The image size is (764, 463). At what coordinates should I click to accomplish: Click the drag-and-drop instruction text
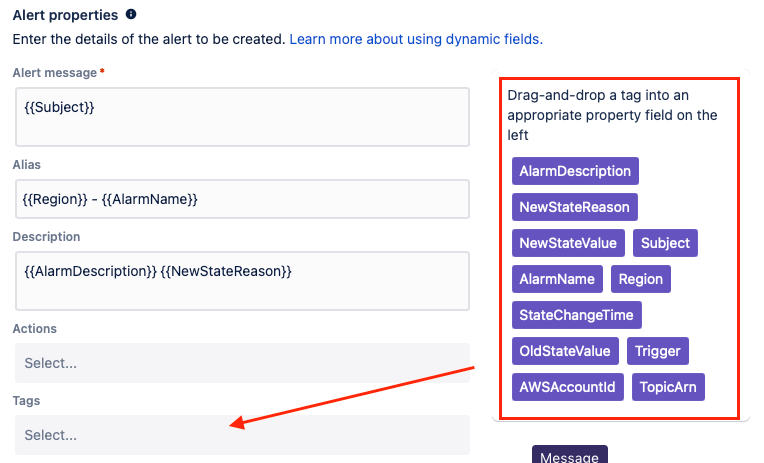point(612,115)
